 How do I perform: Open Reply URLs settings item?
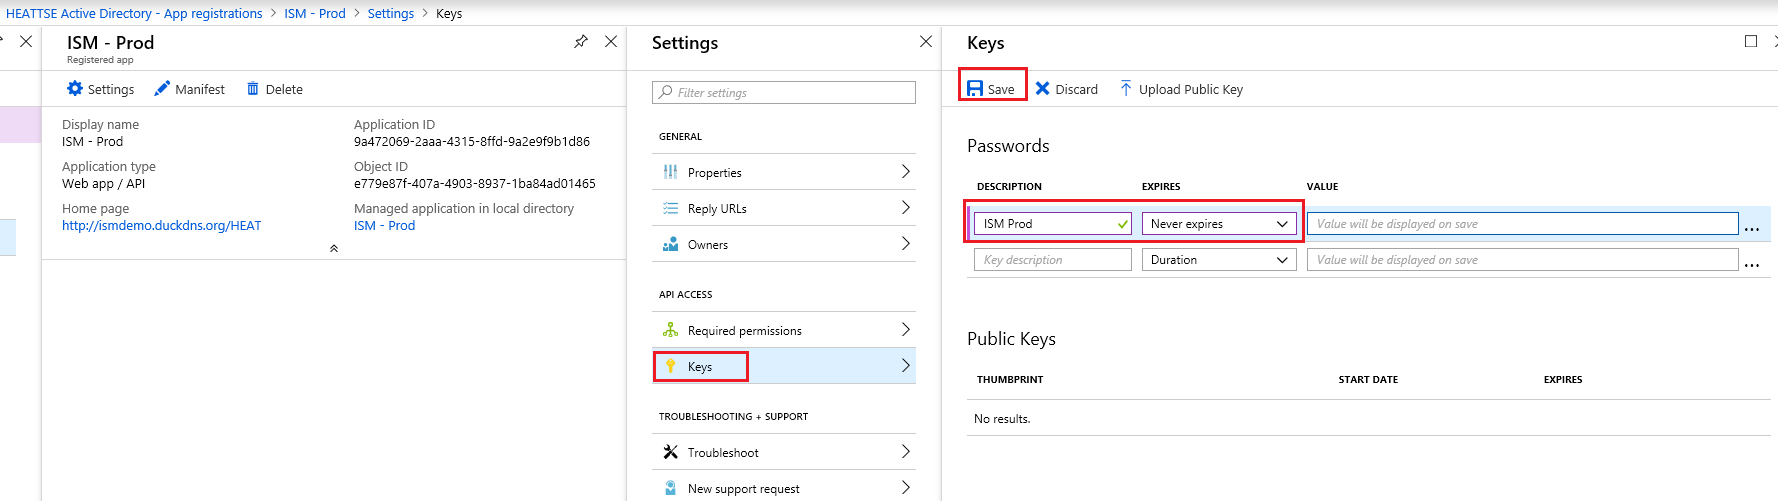(x=717, y=209)
